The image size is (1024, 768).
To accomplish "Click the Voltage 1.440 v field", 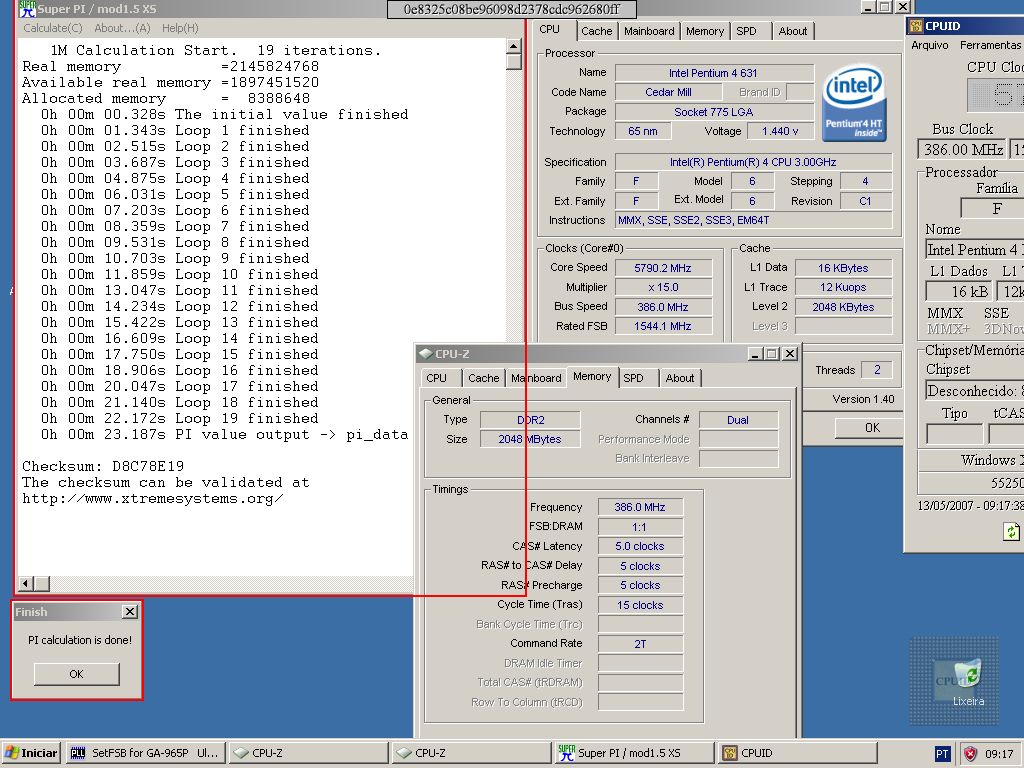I will point(780,131).
